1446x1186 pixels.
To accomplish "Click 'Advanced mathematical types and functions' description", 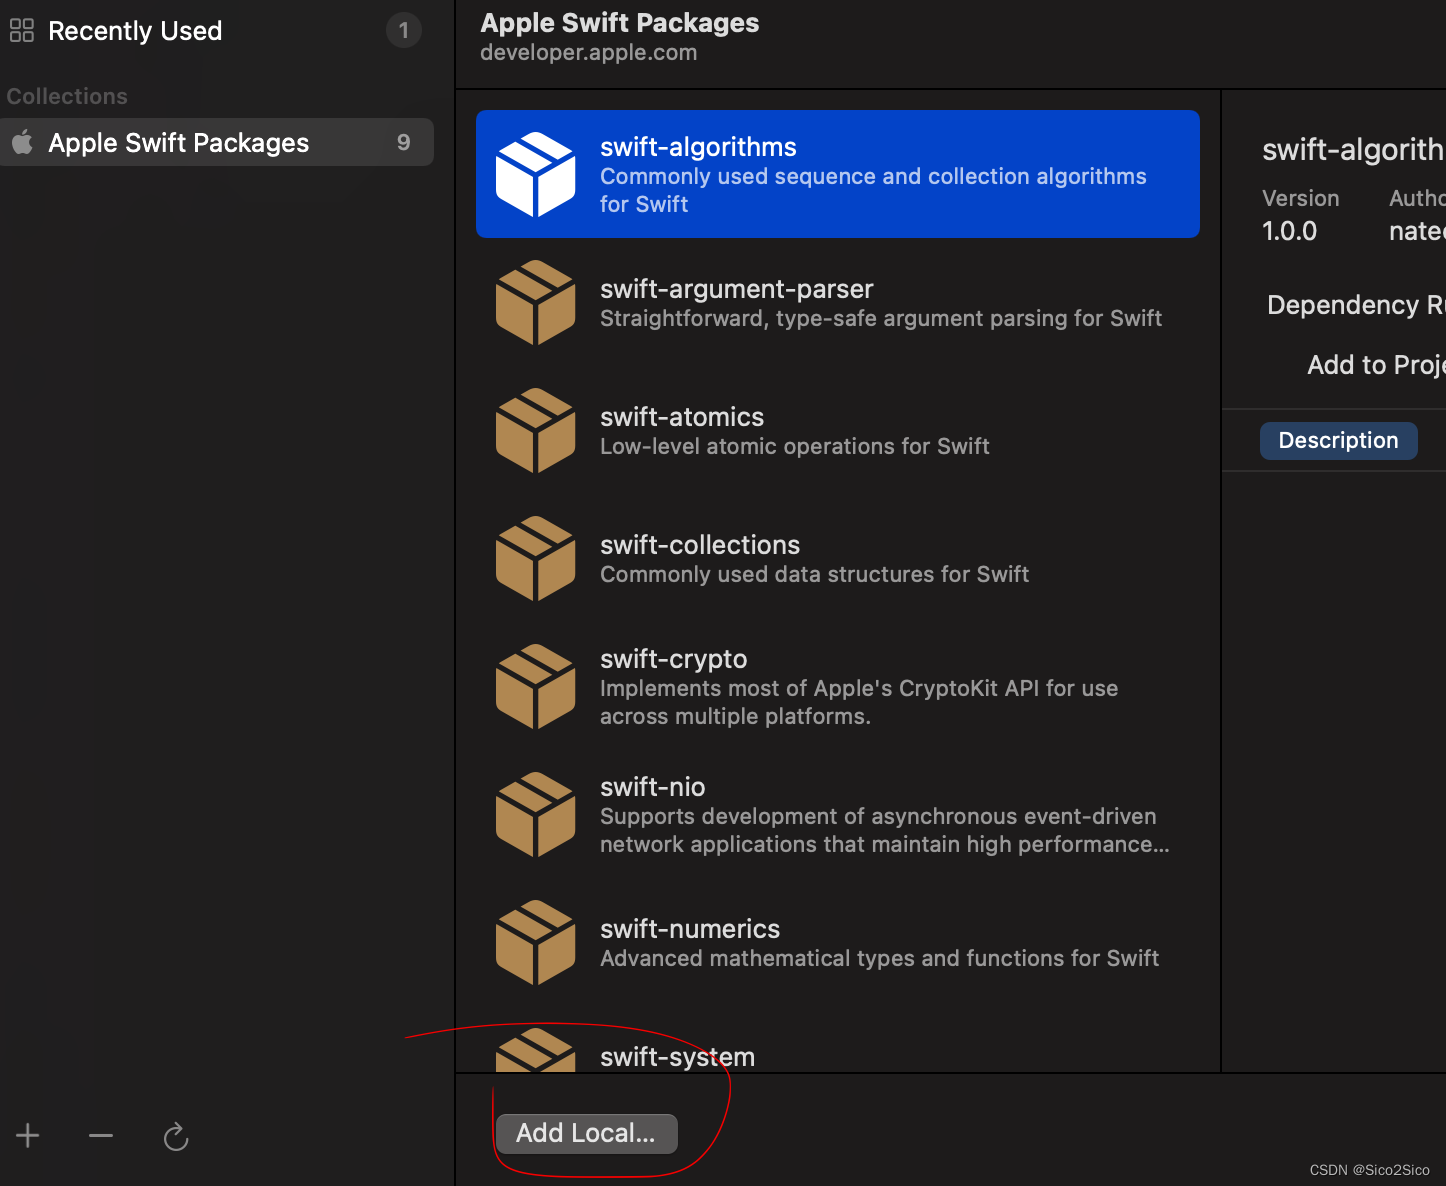I will (x=880, y=958).
